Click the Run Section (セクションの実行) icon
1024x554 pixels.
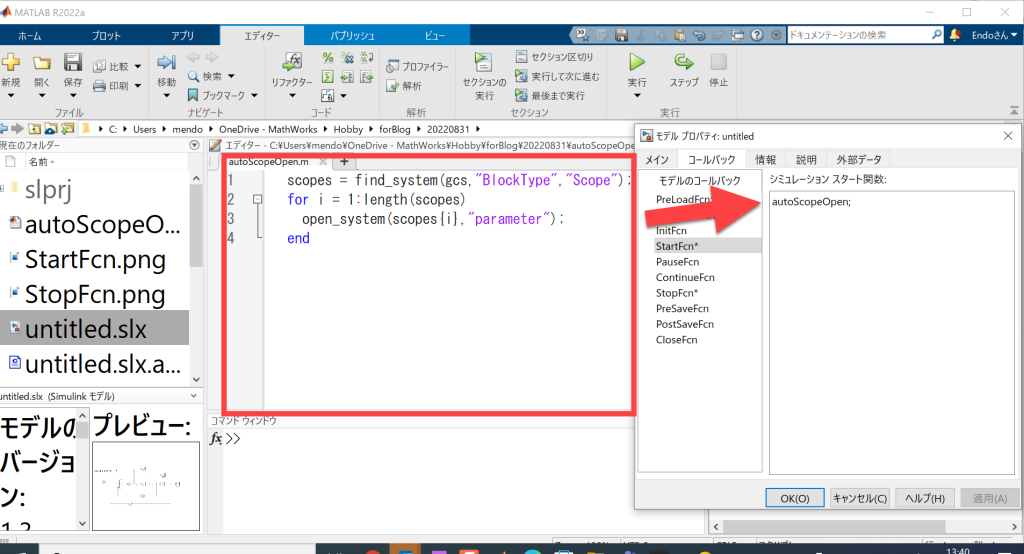[x=484, y=64]
